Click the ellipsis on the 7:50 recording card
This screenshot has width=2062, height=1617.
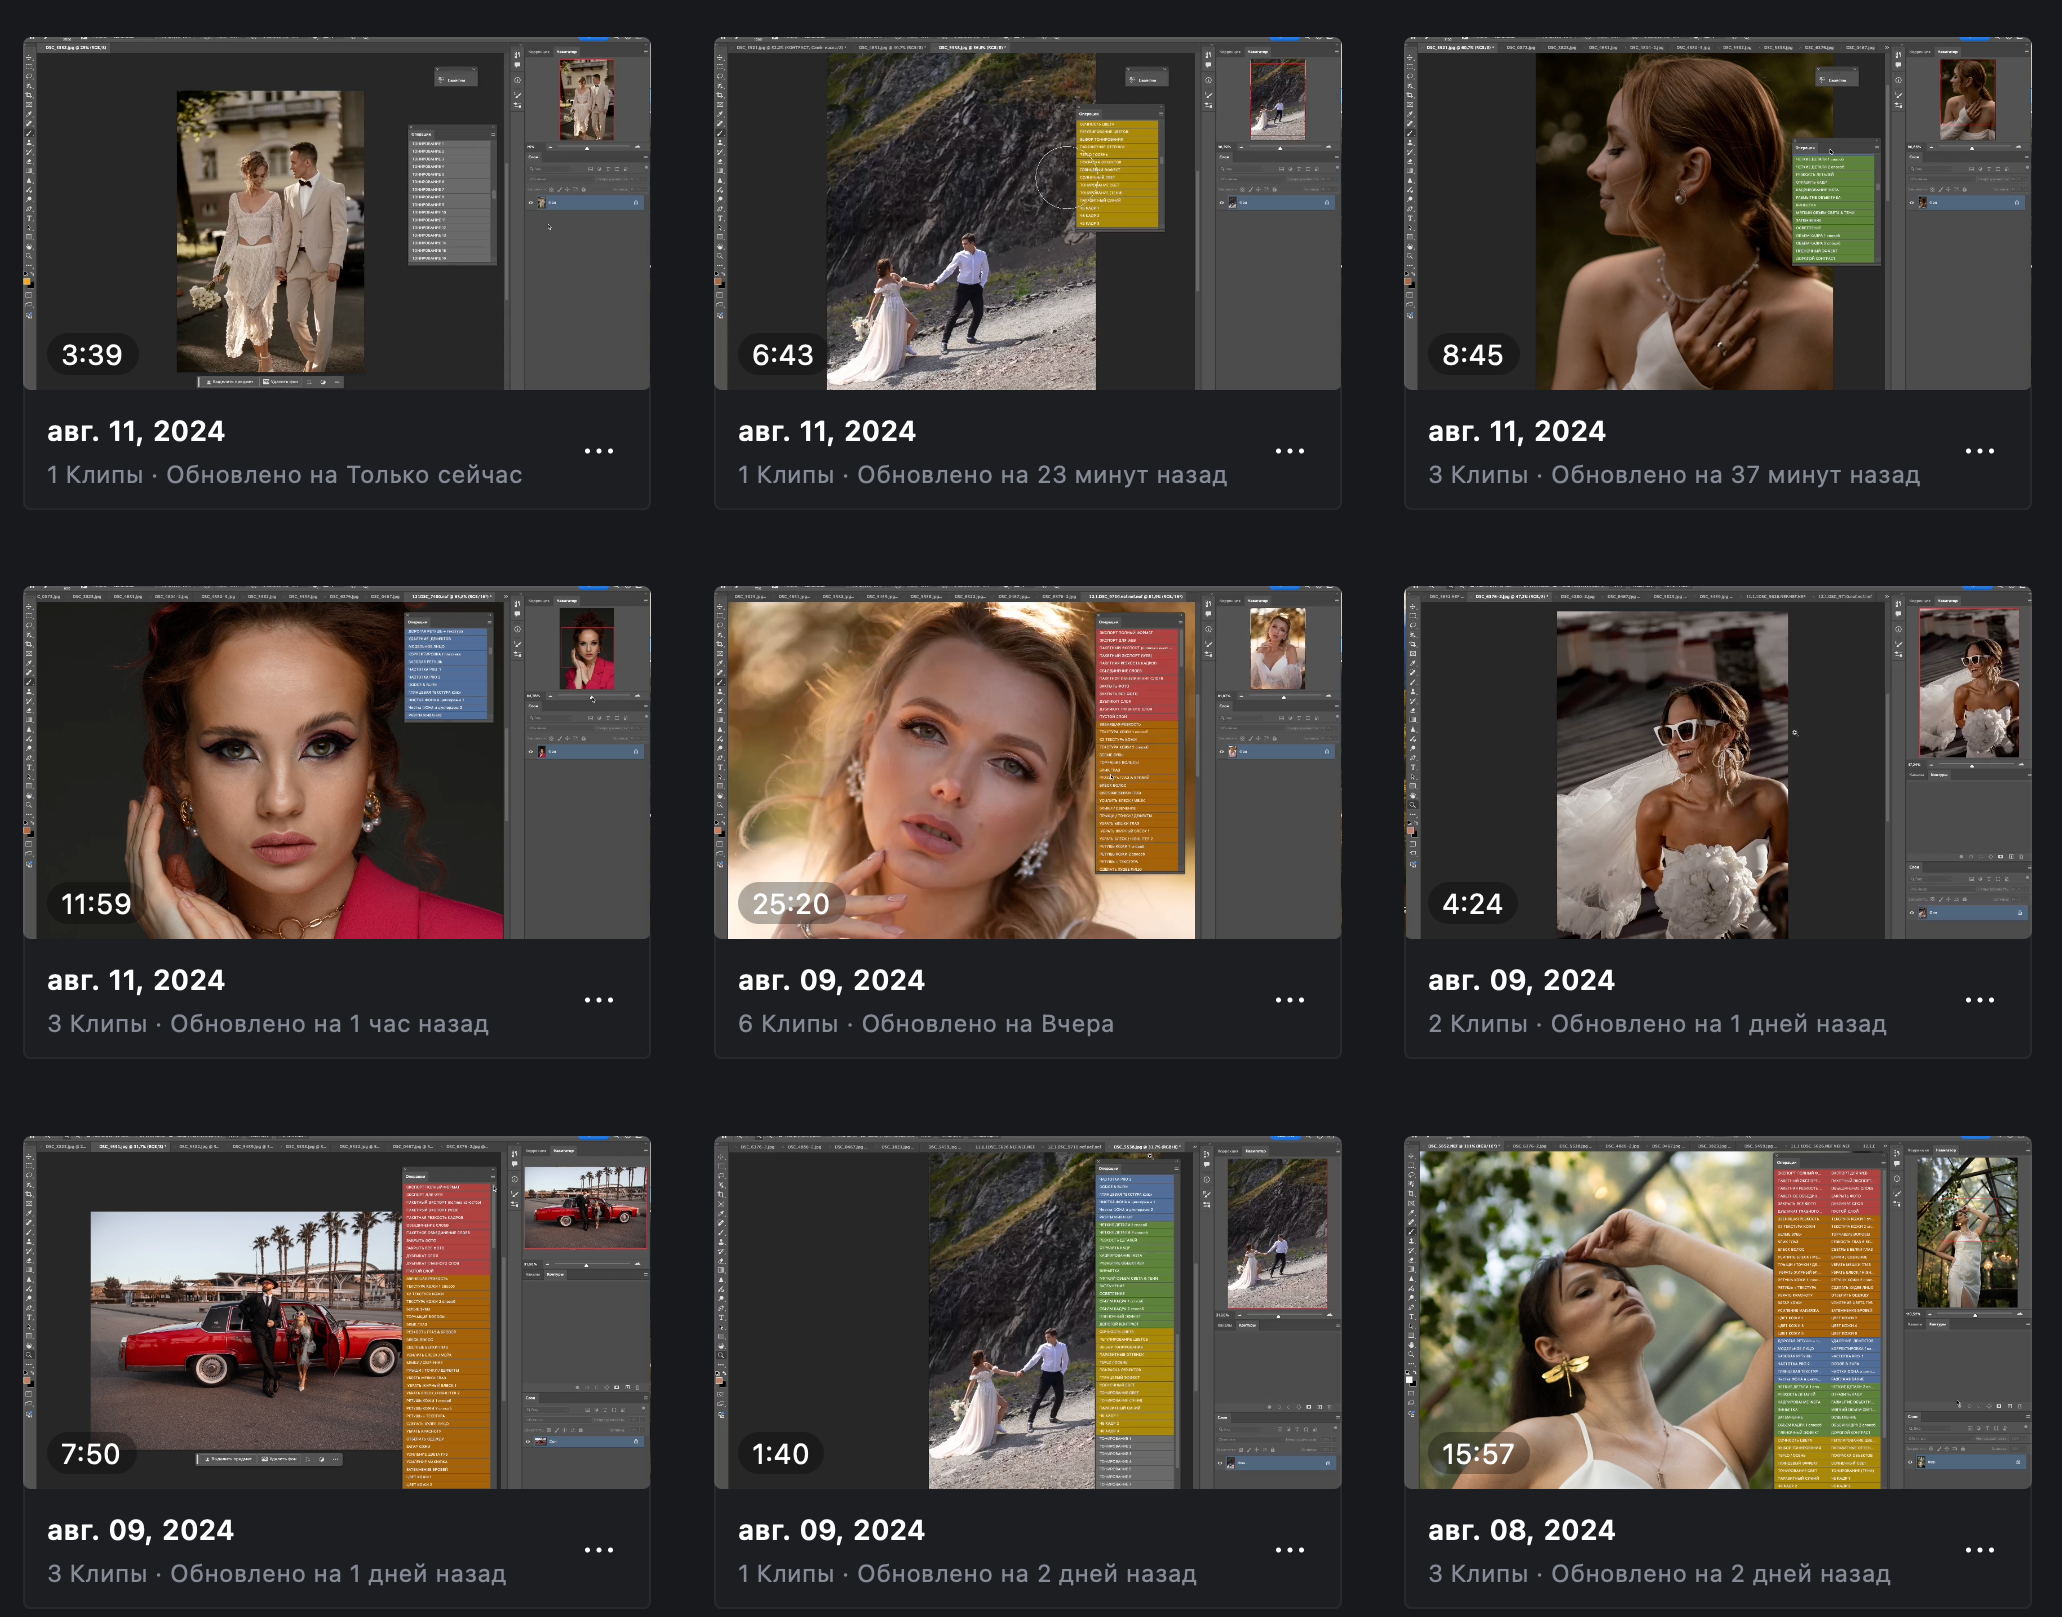tap(598, 1550)
